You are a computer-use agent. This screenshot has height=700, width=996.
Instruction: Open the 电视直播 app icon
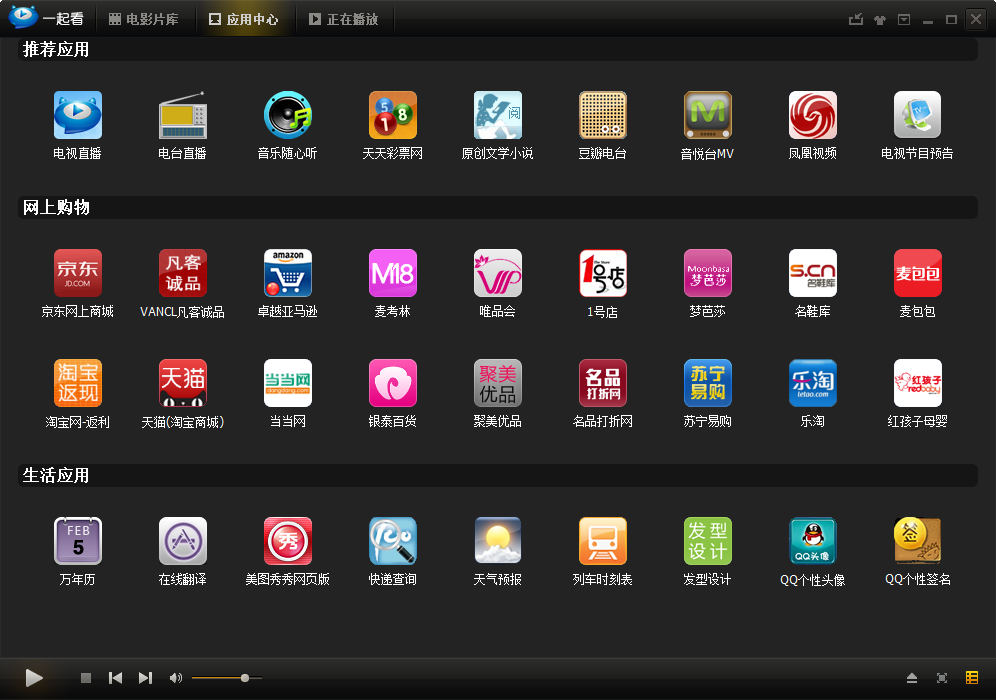pos(77,115)
